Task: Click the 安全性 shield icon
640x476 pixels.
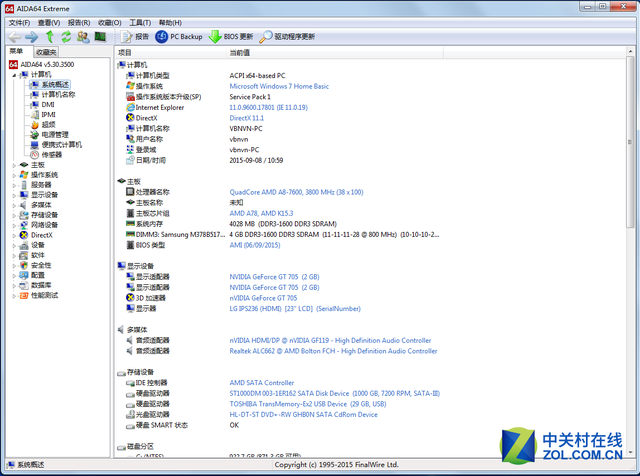Action: tap(24, 265)
